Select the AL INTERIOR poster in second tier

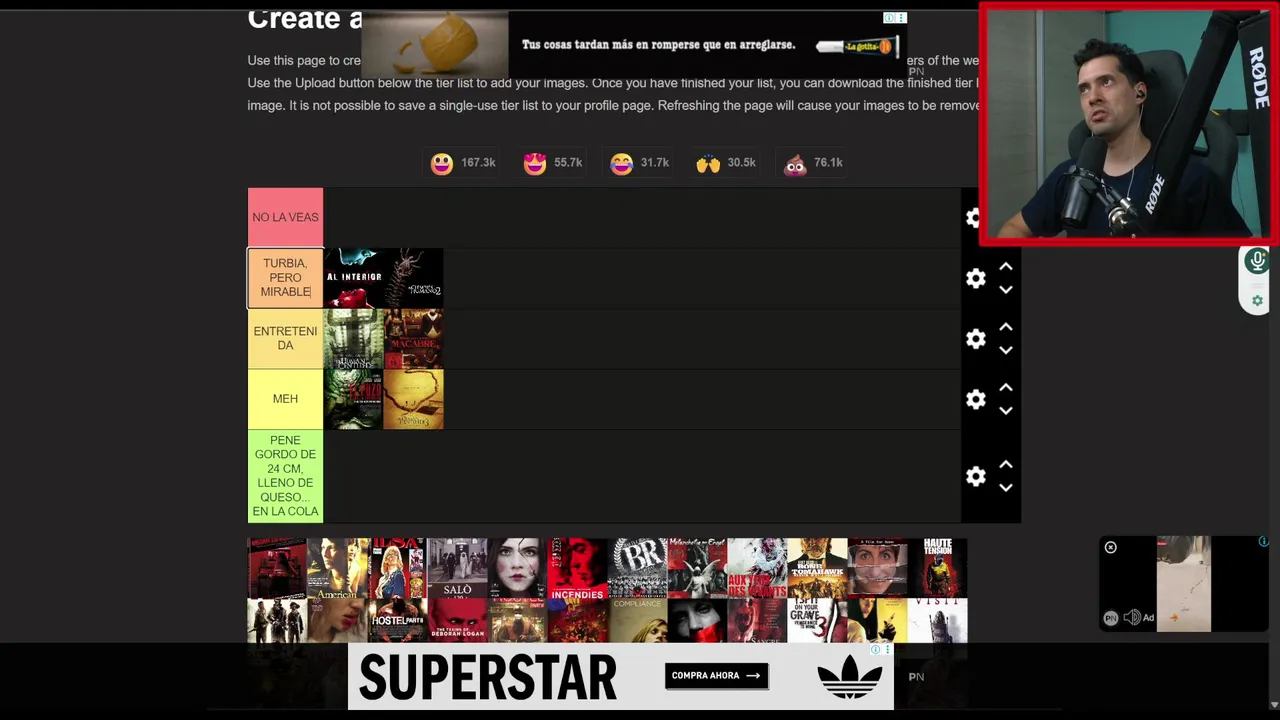tap(353, 278)
